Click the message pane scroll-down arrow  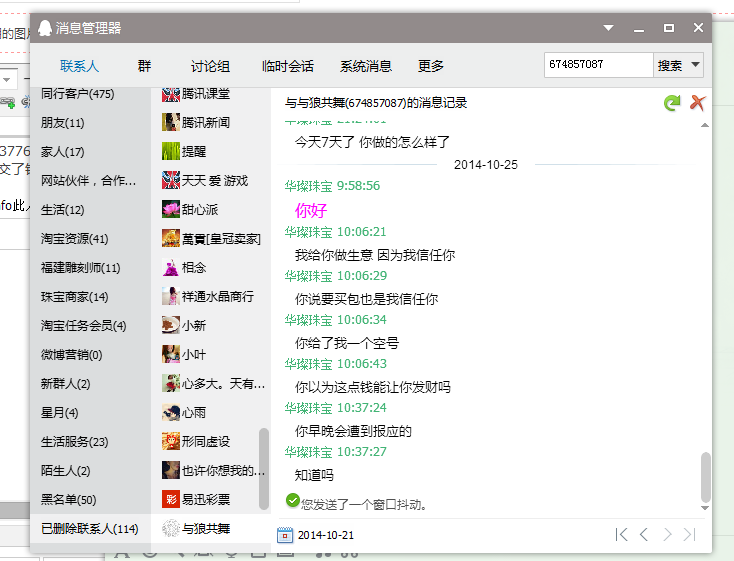point(705,508)
